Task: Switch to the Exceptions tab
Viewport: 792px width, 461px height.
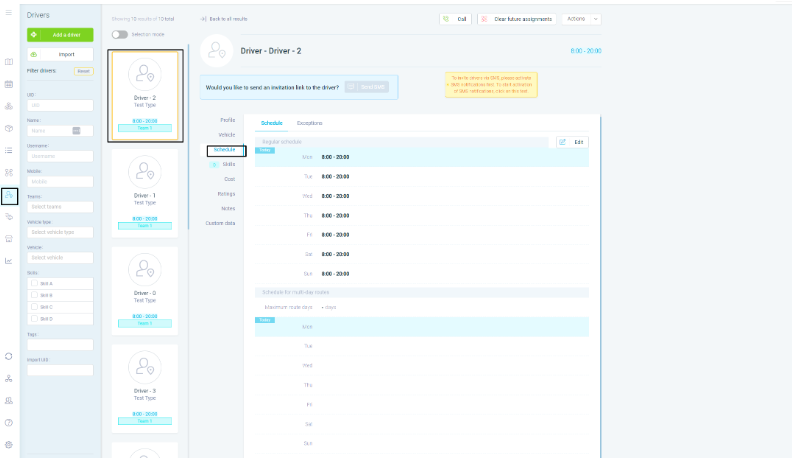Action: (309, 123)
